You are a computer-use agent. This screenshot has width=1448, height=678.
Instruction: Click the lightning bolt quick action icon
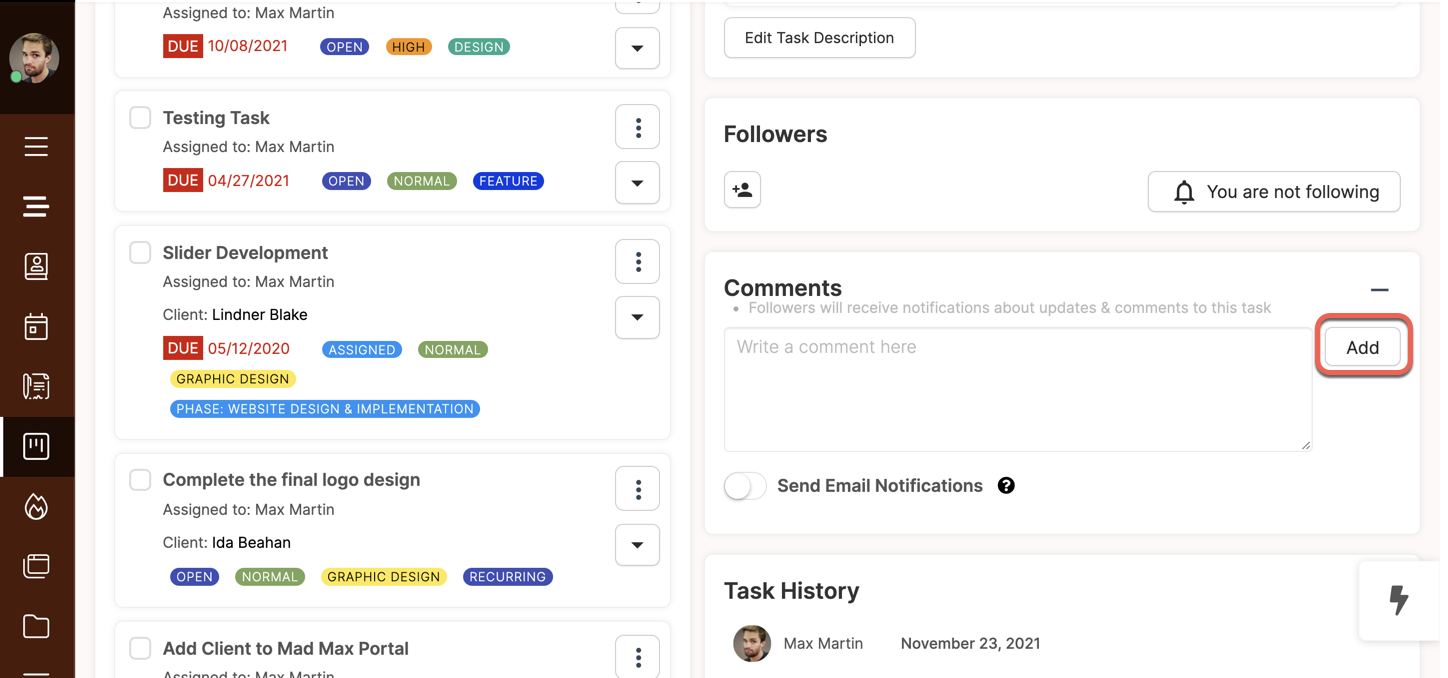[1399, 600]
